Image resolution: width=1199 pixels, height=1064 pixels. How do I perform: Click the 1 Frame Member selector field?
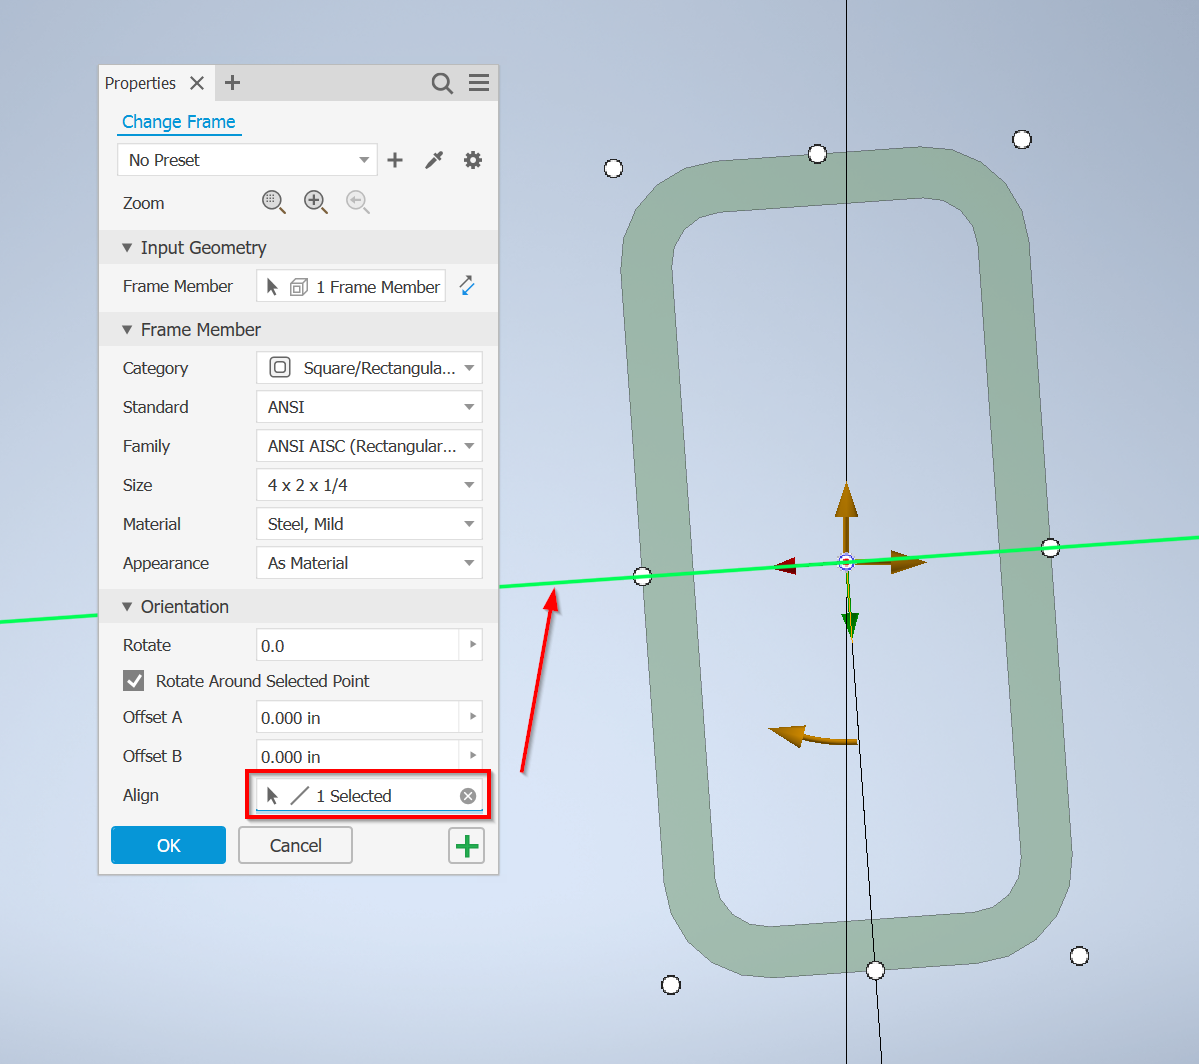click(351, 286)
